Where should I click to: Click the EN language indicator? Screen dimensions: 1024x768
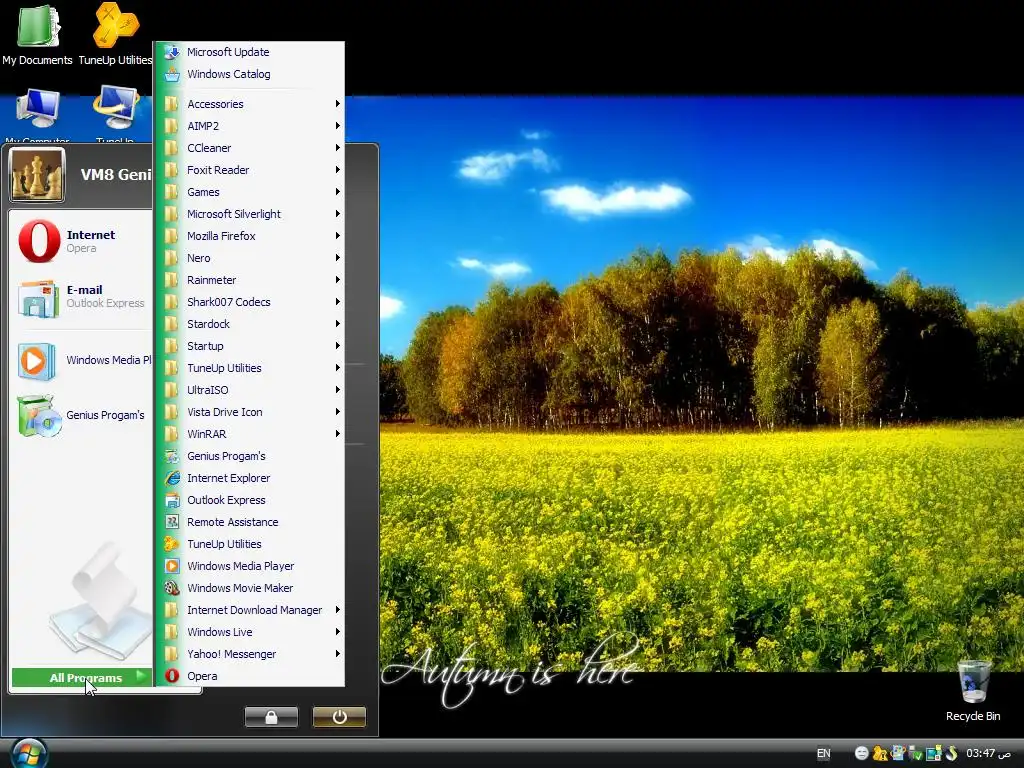click(824, 754)
